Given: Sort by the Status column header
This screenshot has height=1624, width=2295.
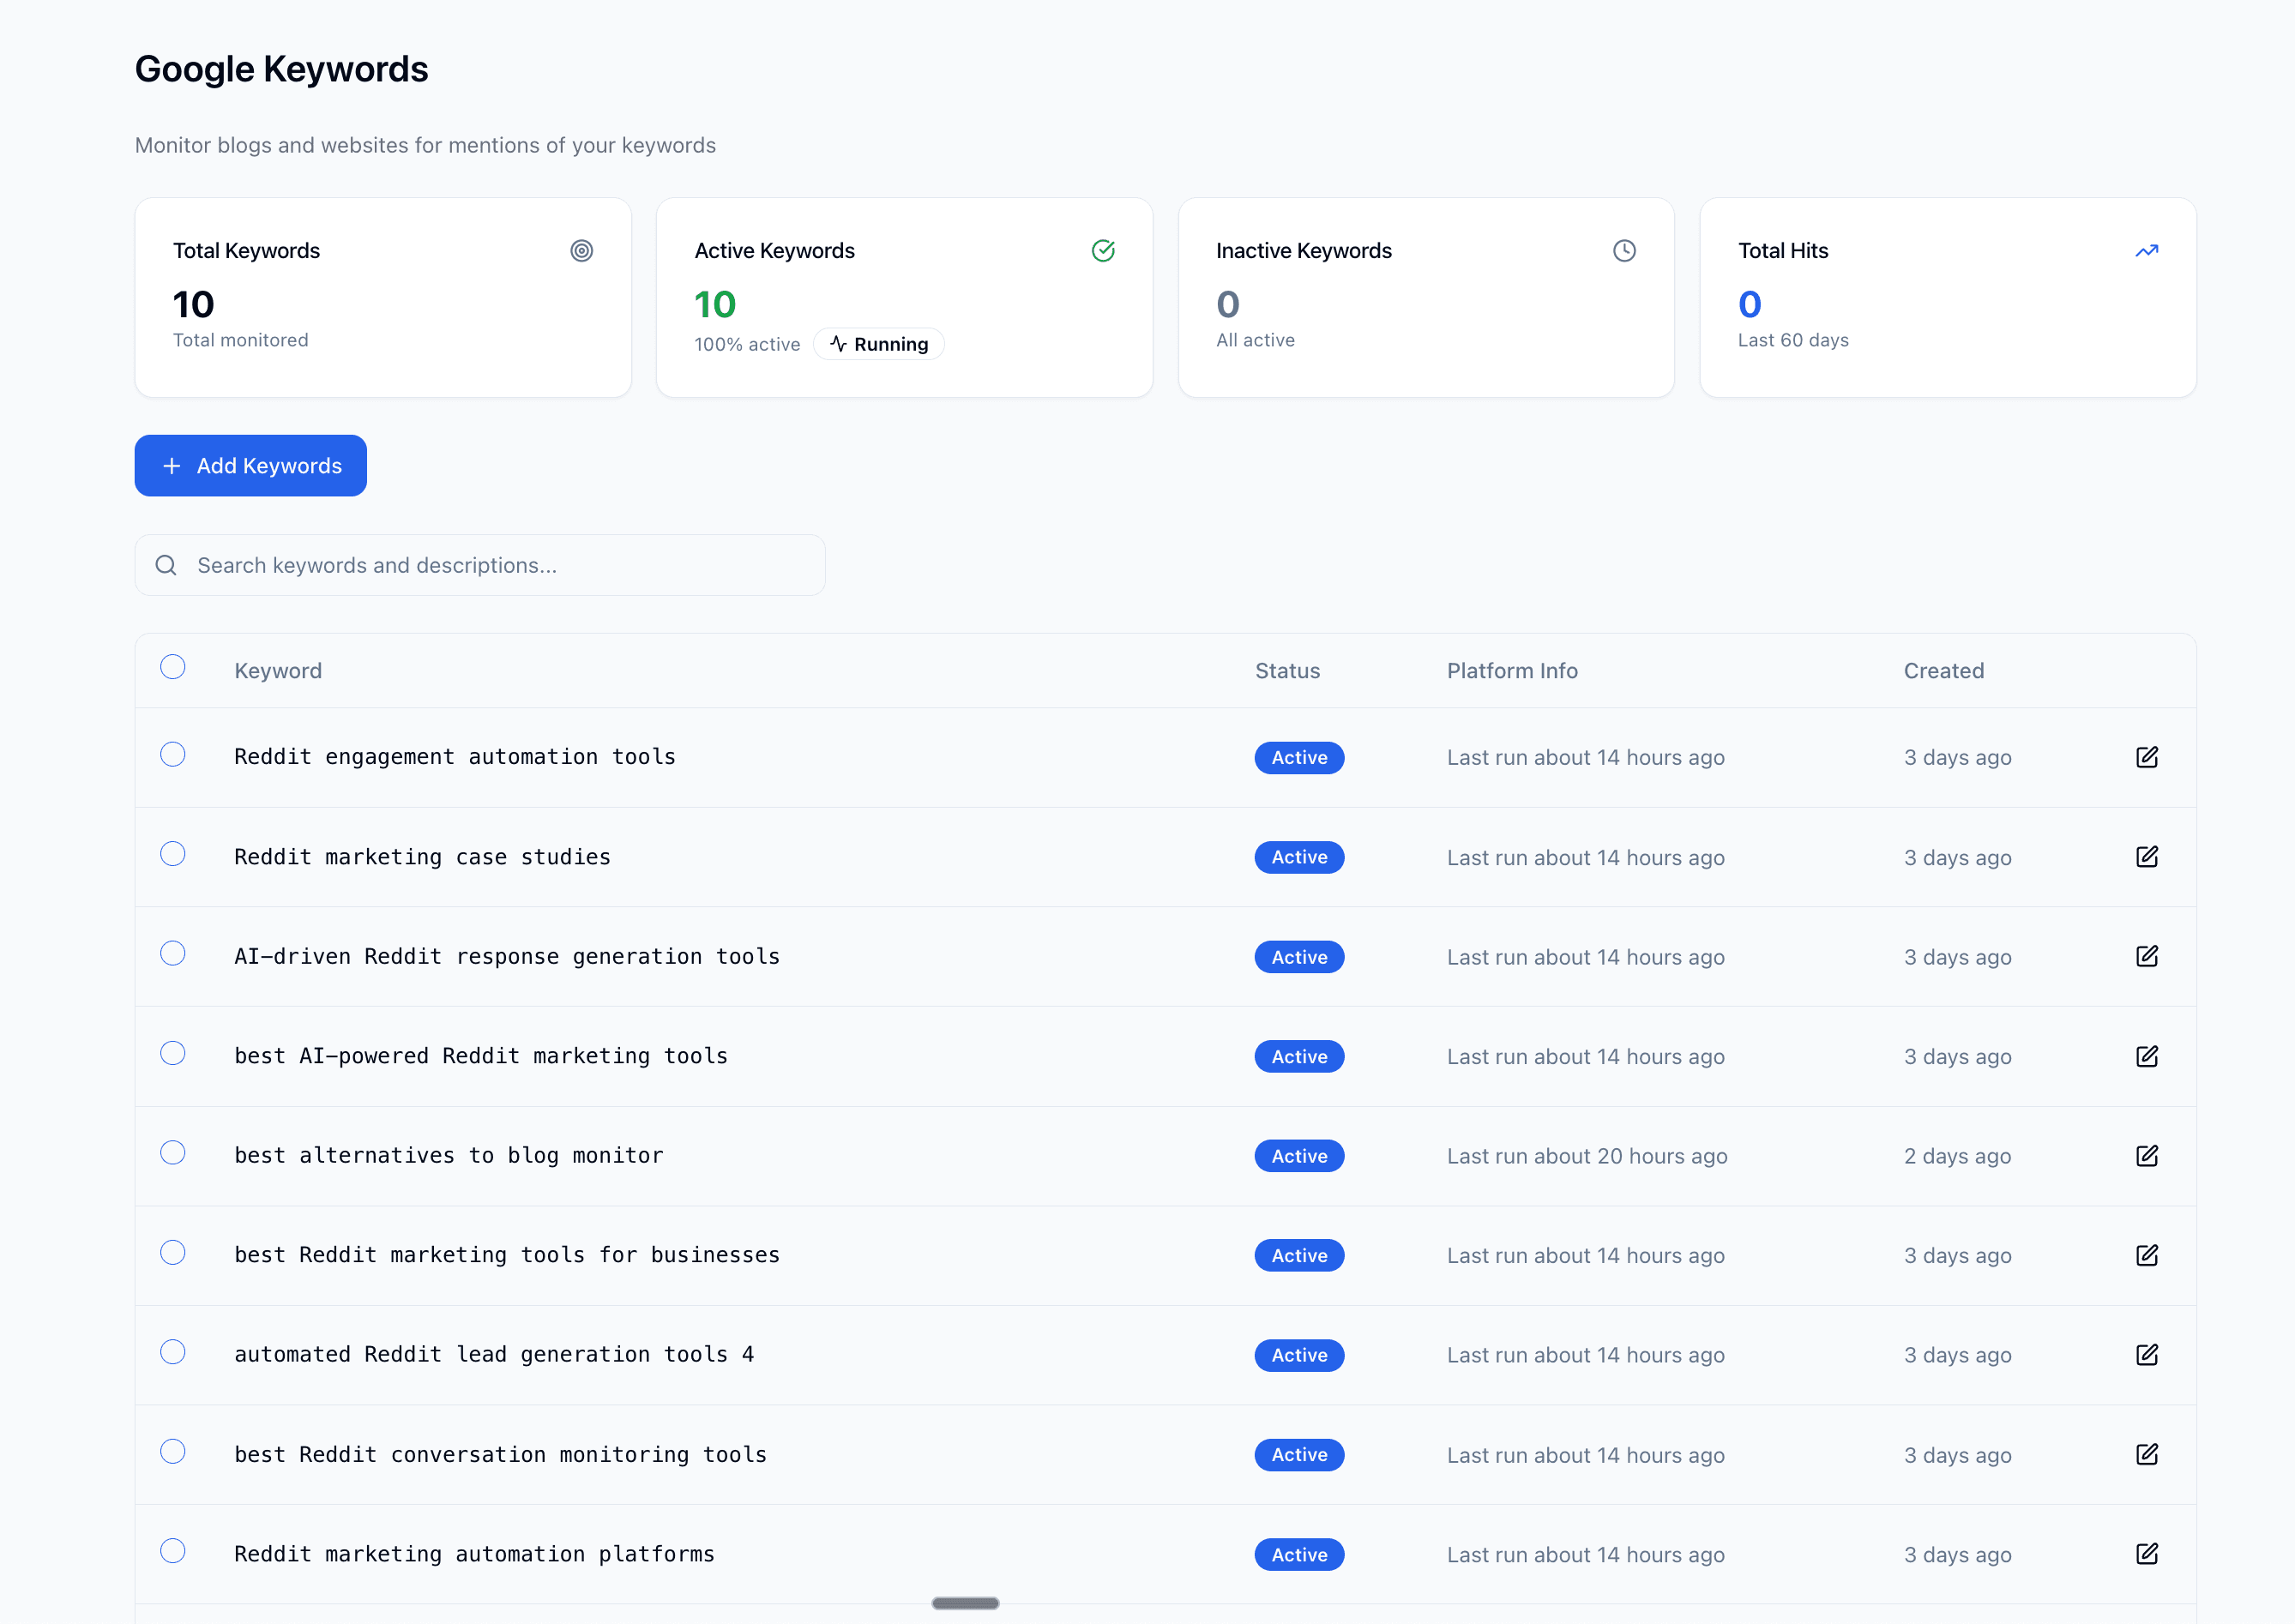Looking at the screenshot, I should coord(1287,670).
